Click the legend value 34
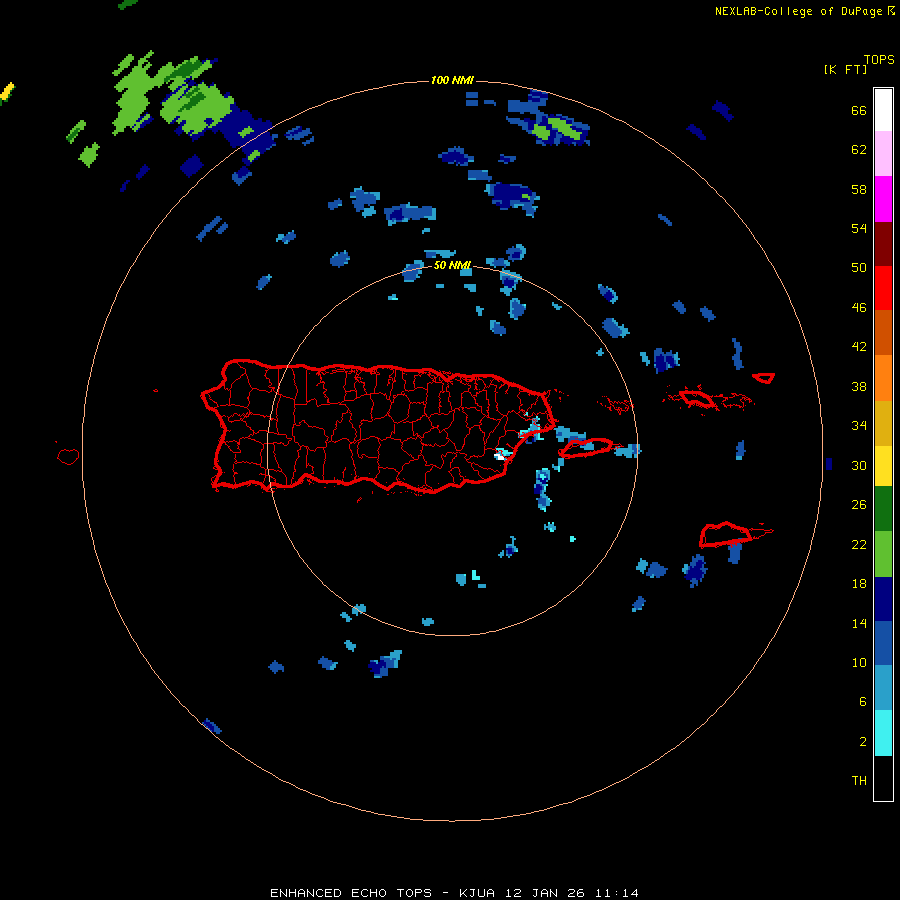This screenshot has width=900, height=900. (859, 426)
